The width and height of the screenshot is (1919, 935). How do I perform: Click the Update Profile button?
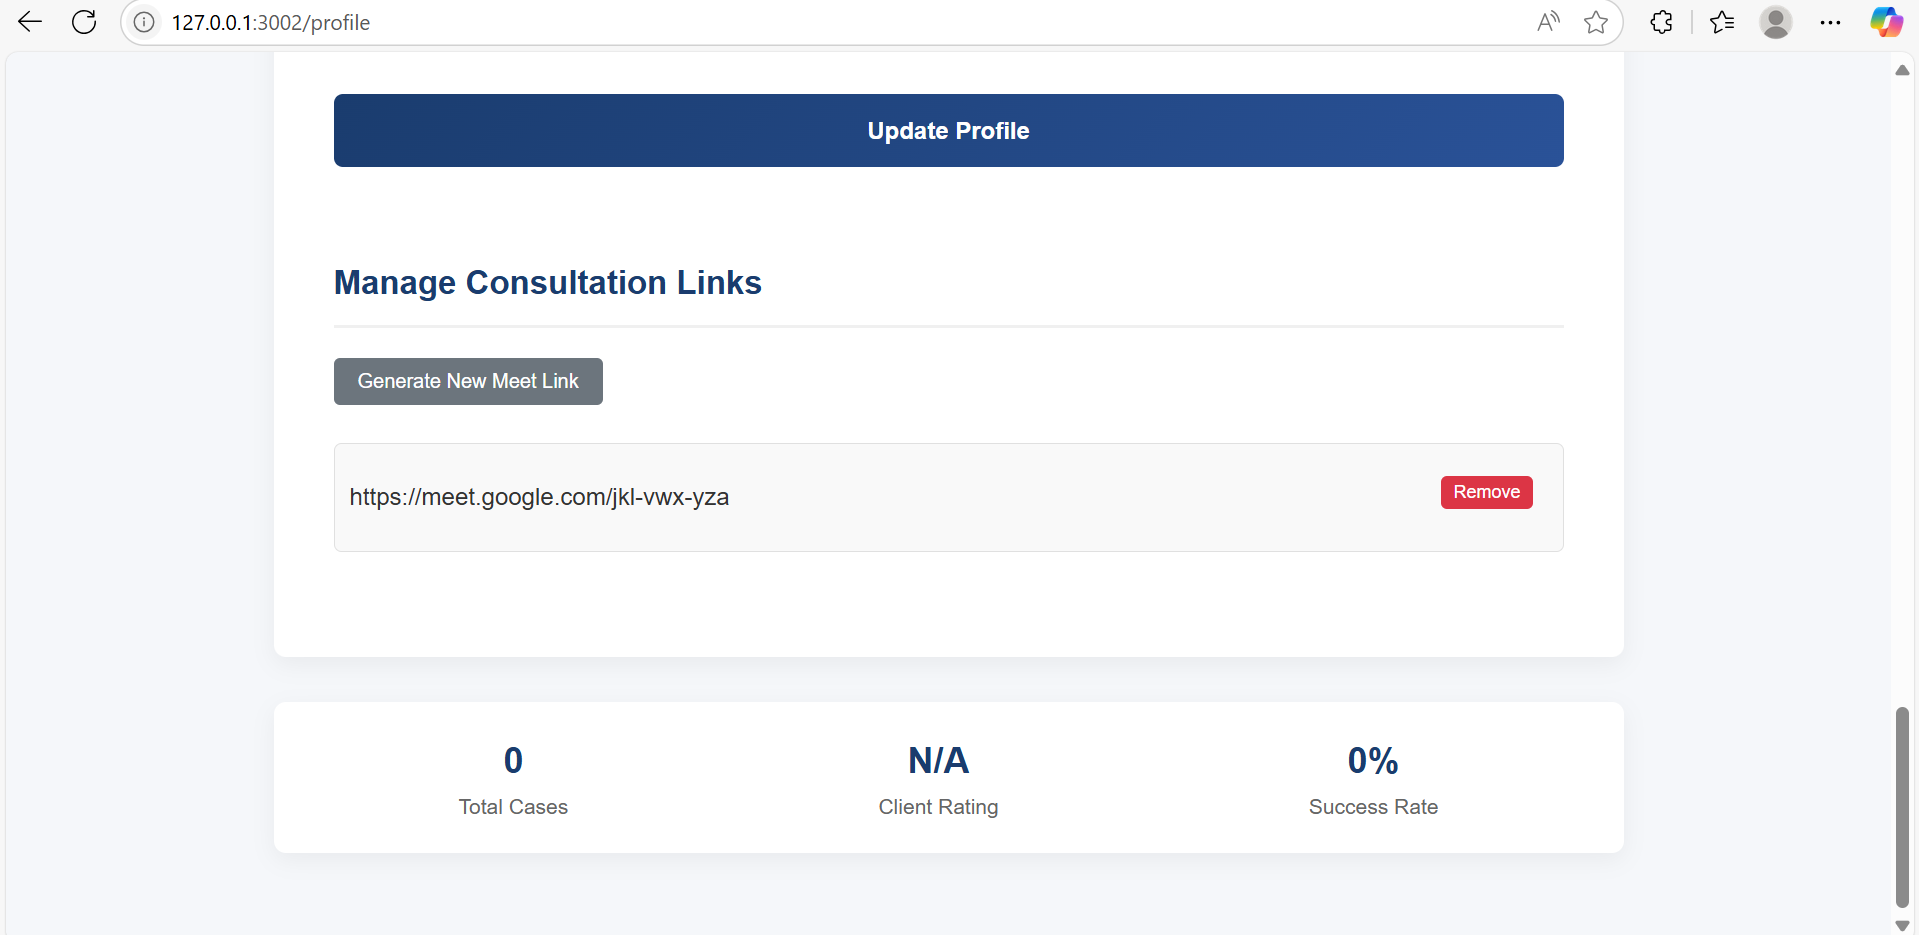point(948,131)
